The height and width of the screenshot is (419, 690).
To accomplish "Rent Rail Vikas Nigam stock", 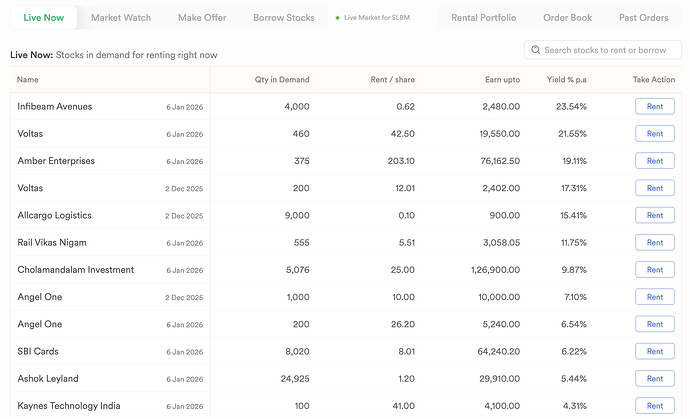I will tap(654, 243).
